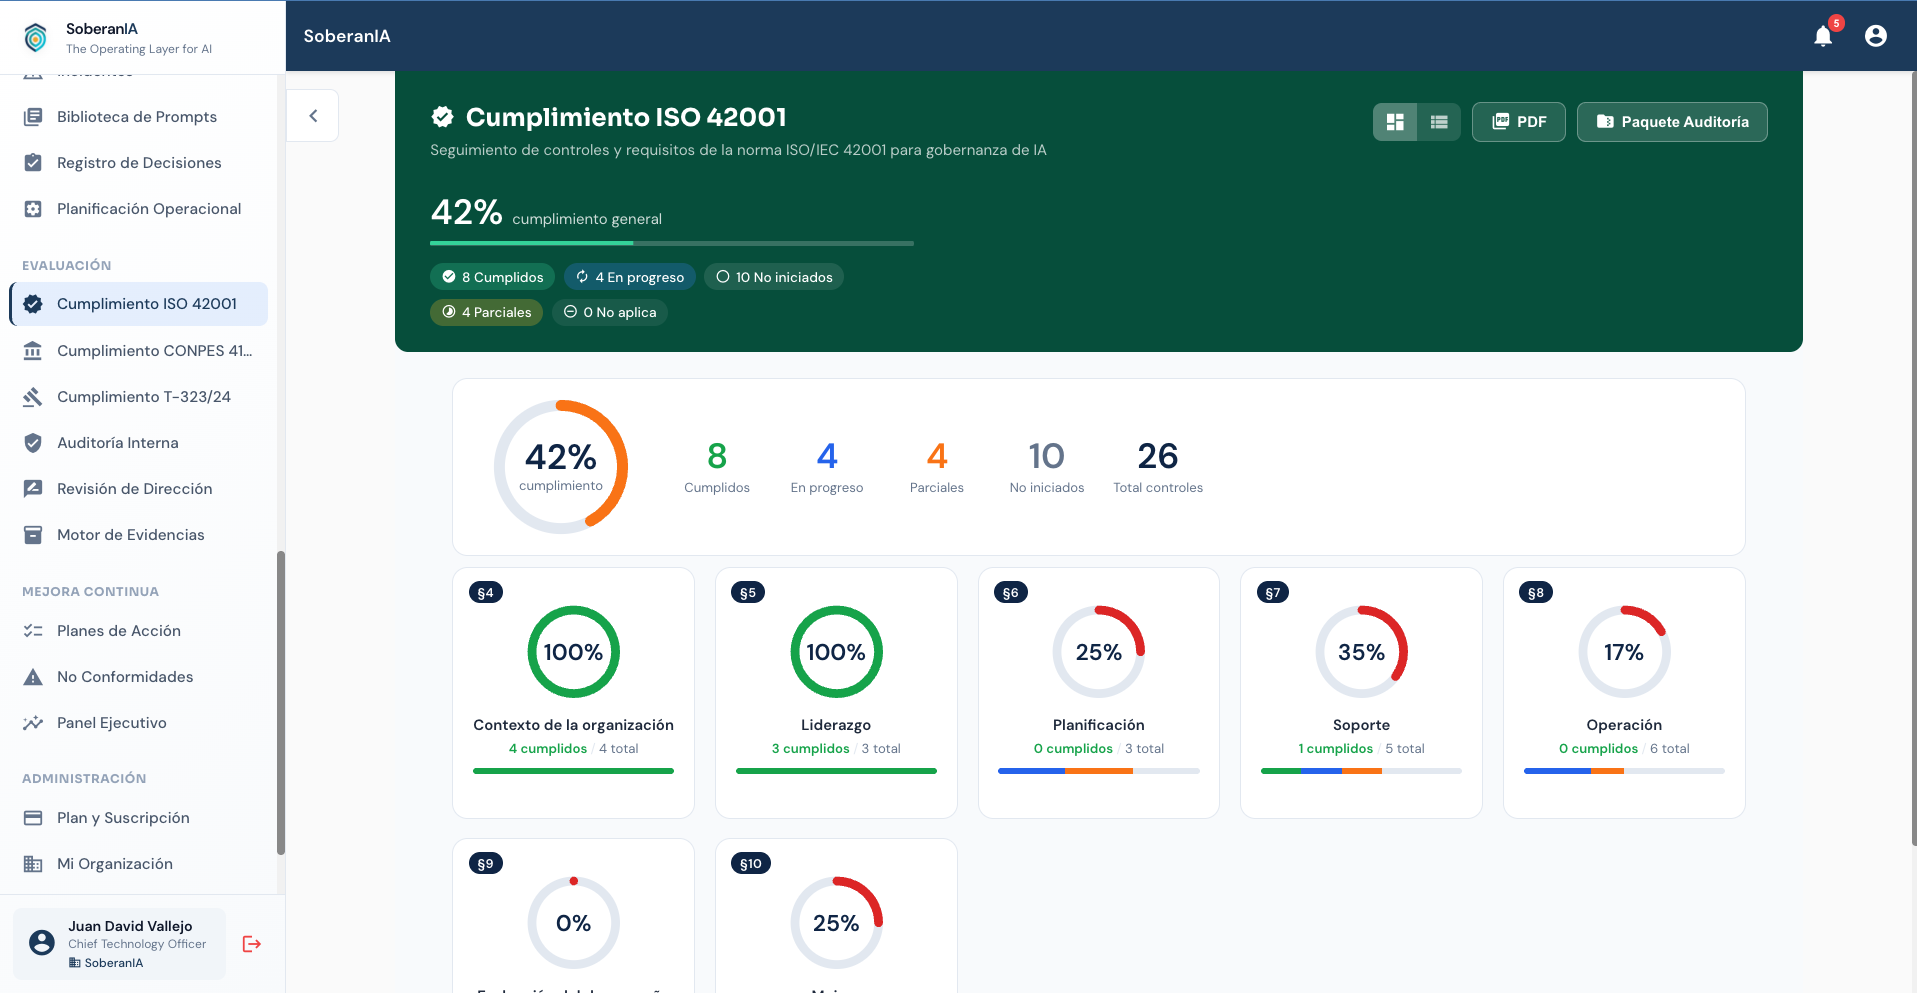Screen dimensions: 1917x993
Task: Click the 26 Total controles stat
Action: pyautogui.click(x=1158, y=467)
